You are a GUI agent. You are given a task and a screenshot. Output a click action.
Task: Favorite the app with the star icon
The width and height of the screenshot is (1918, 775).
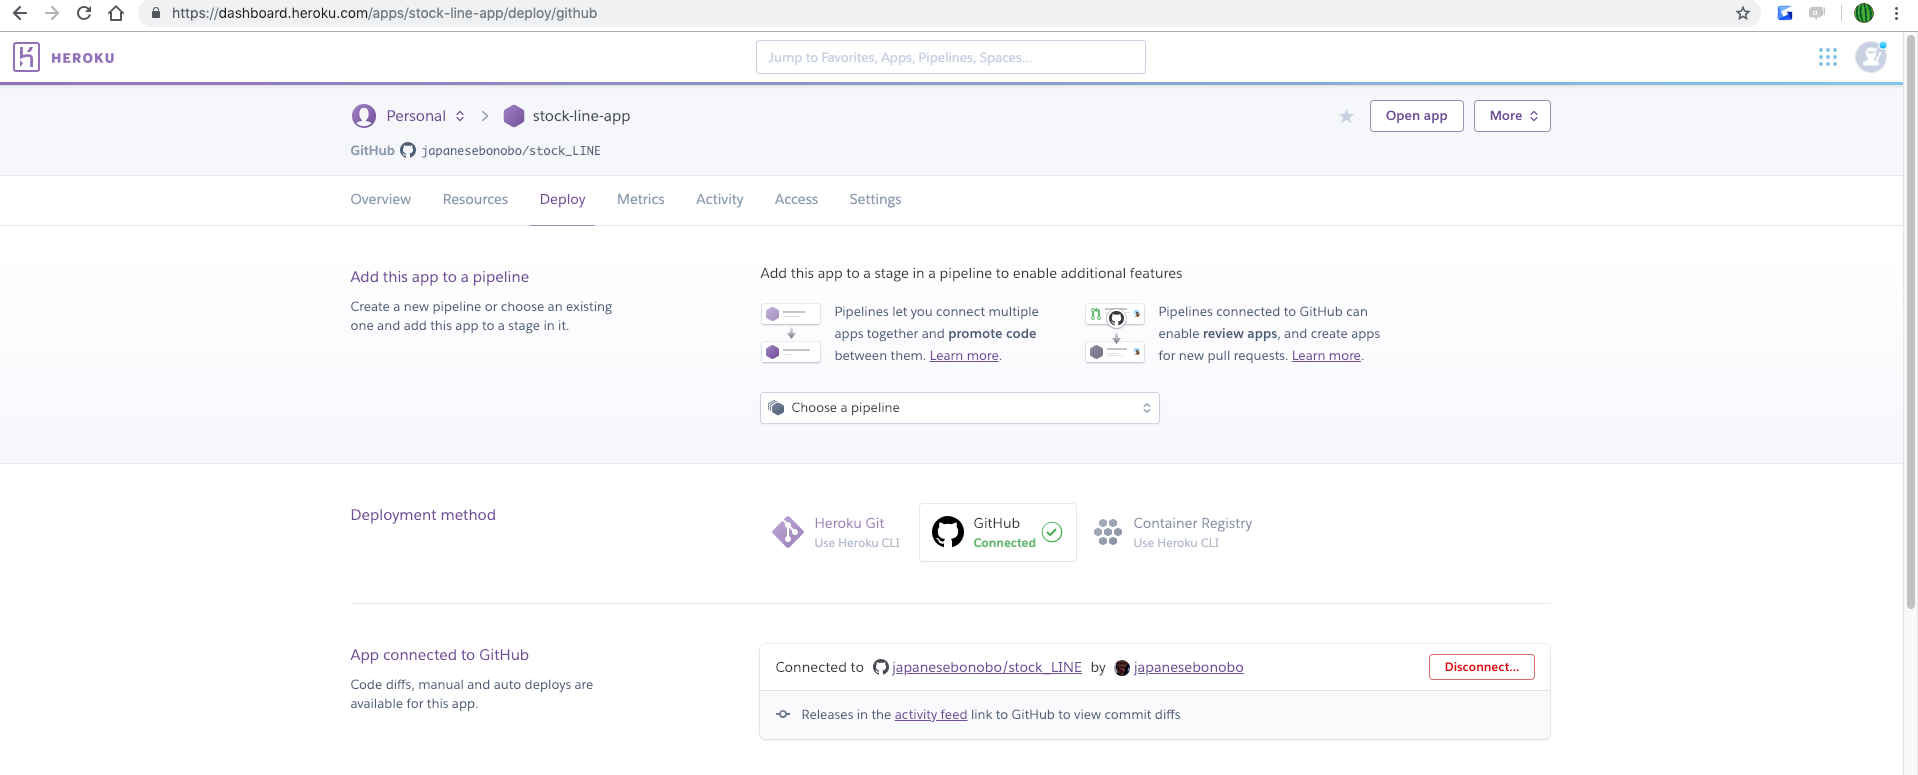(x=1346, y=116)
